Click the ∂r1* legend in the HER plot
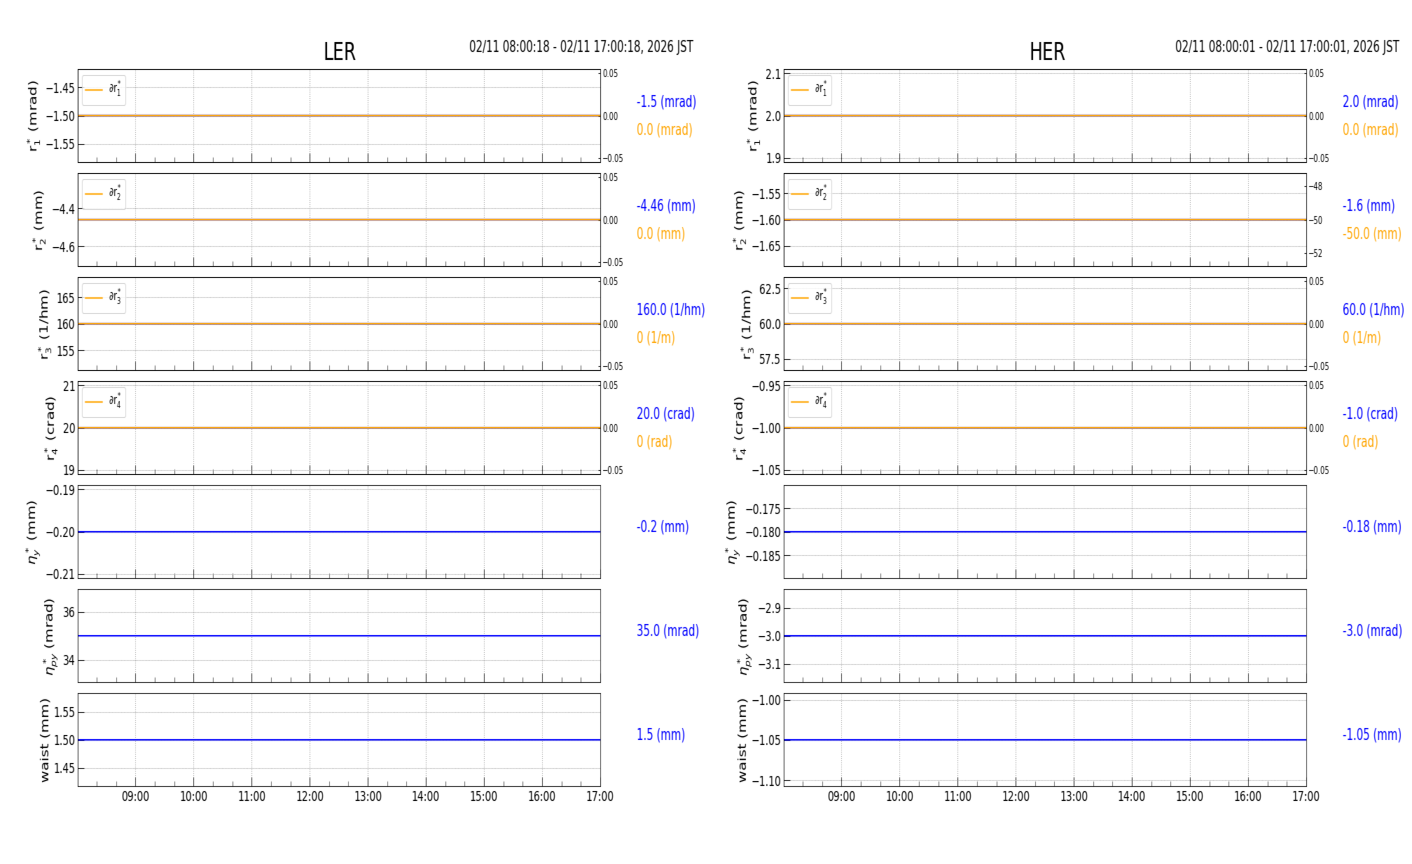1412x864 pixels. coord(810,90)
